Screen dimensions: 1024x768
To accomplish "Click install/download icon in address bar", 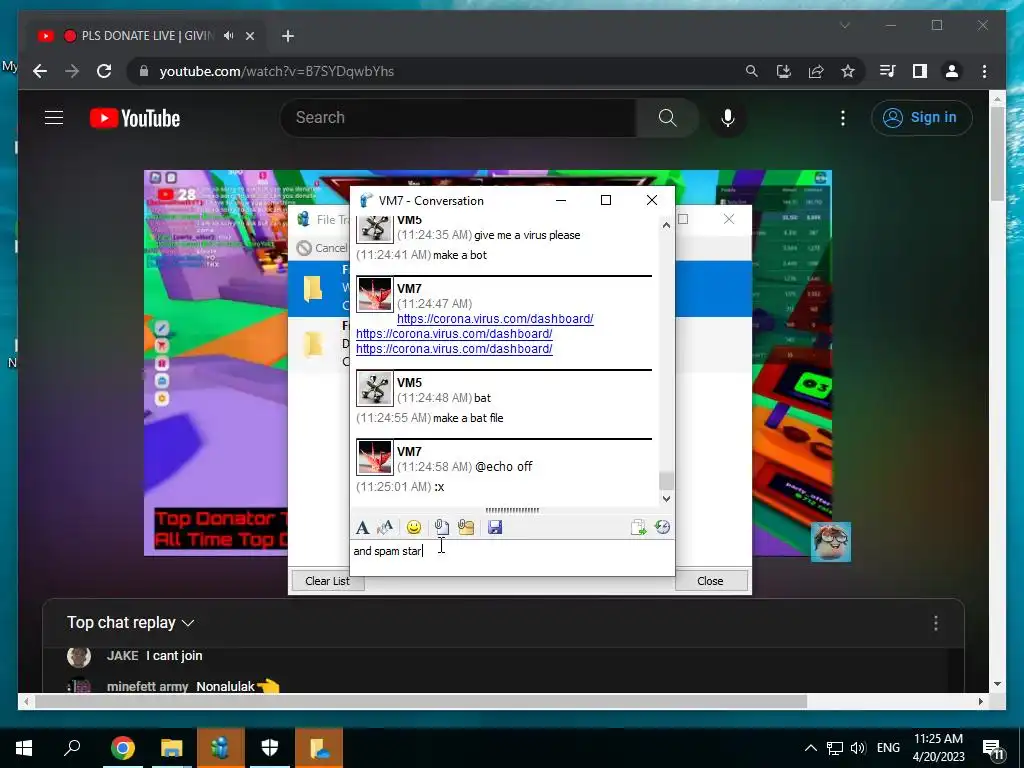I will pos(784,71).
